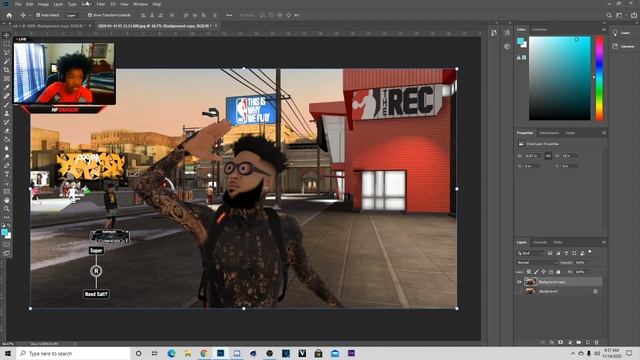
Task: Open the Filter menu
Action: (x=100, y=4)
